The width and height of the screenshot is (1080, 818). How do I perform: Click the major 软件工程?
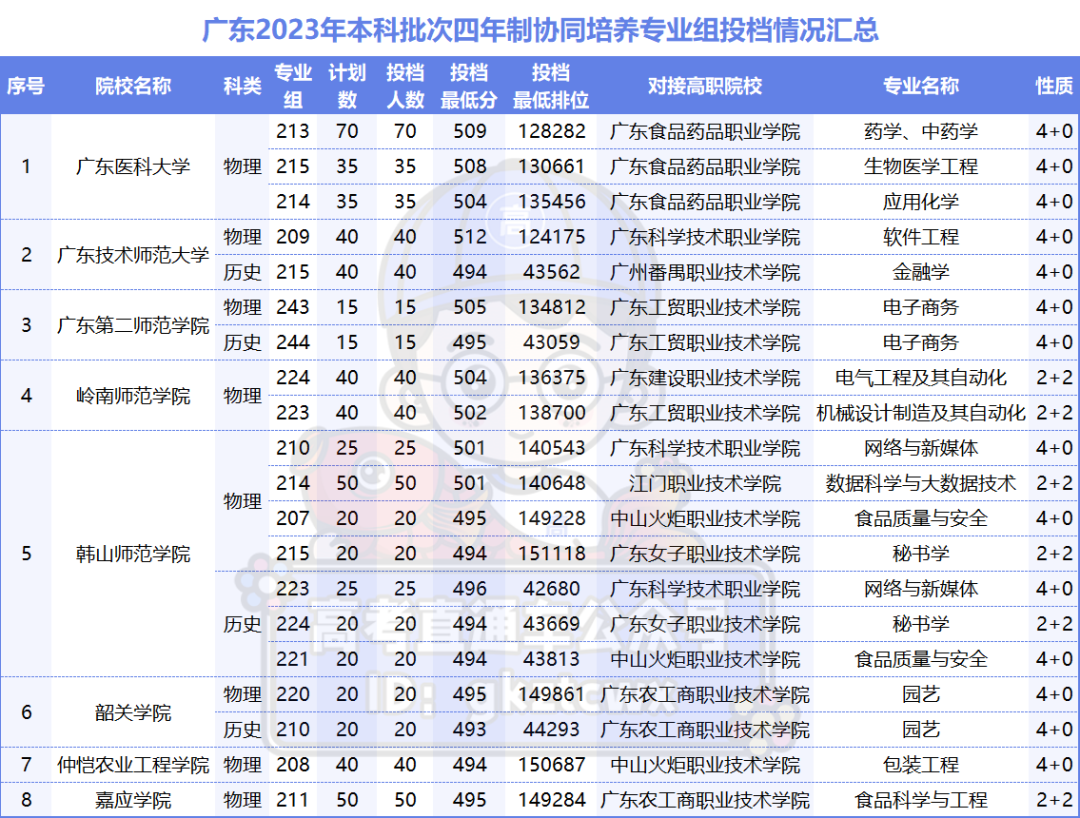(x=921, y=237)
